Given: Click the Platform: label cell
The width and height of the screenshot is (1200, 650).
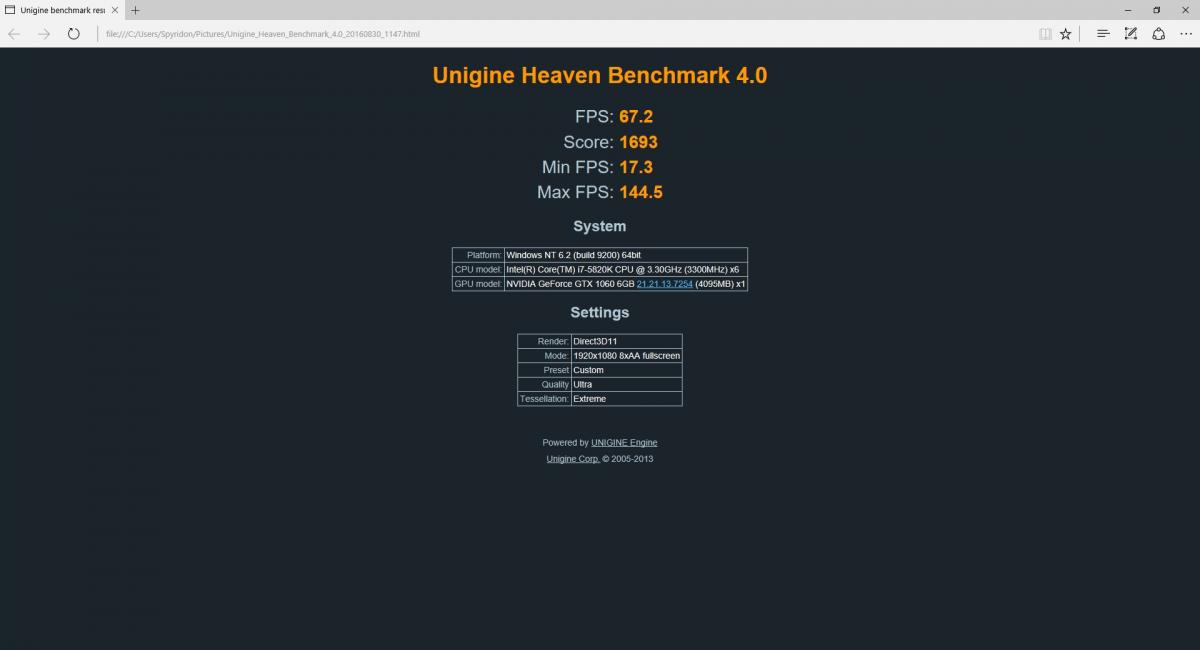Looking at the screenshot, I should click(478, 255).
